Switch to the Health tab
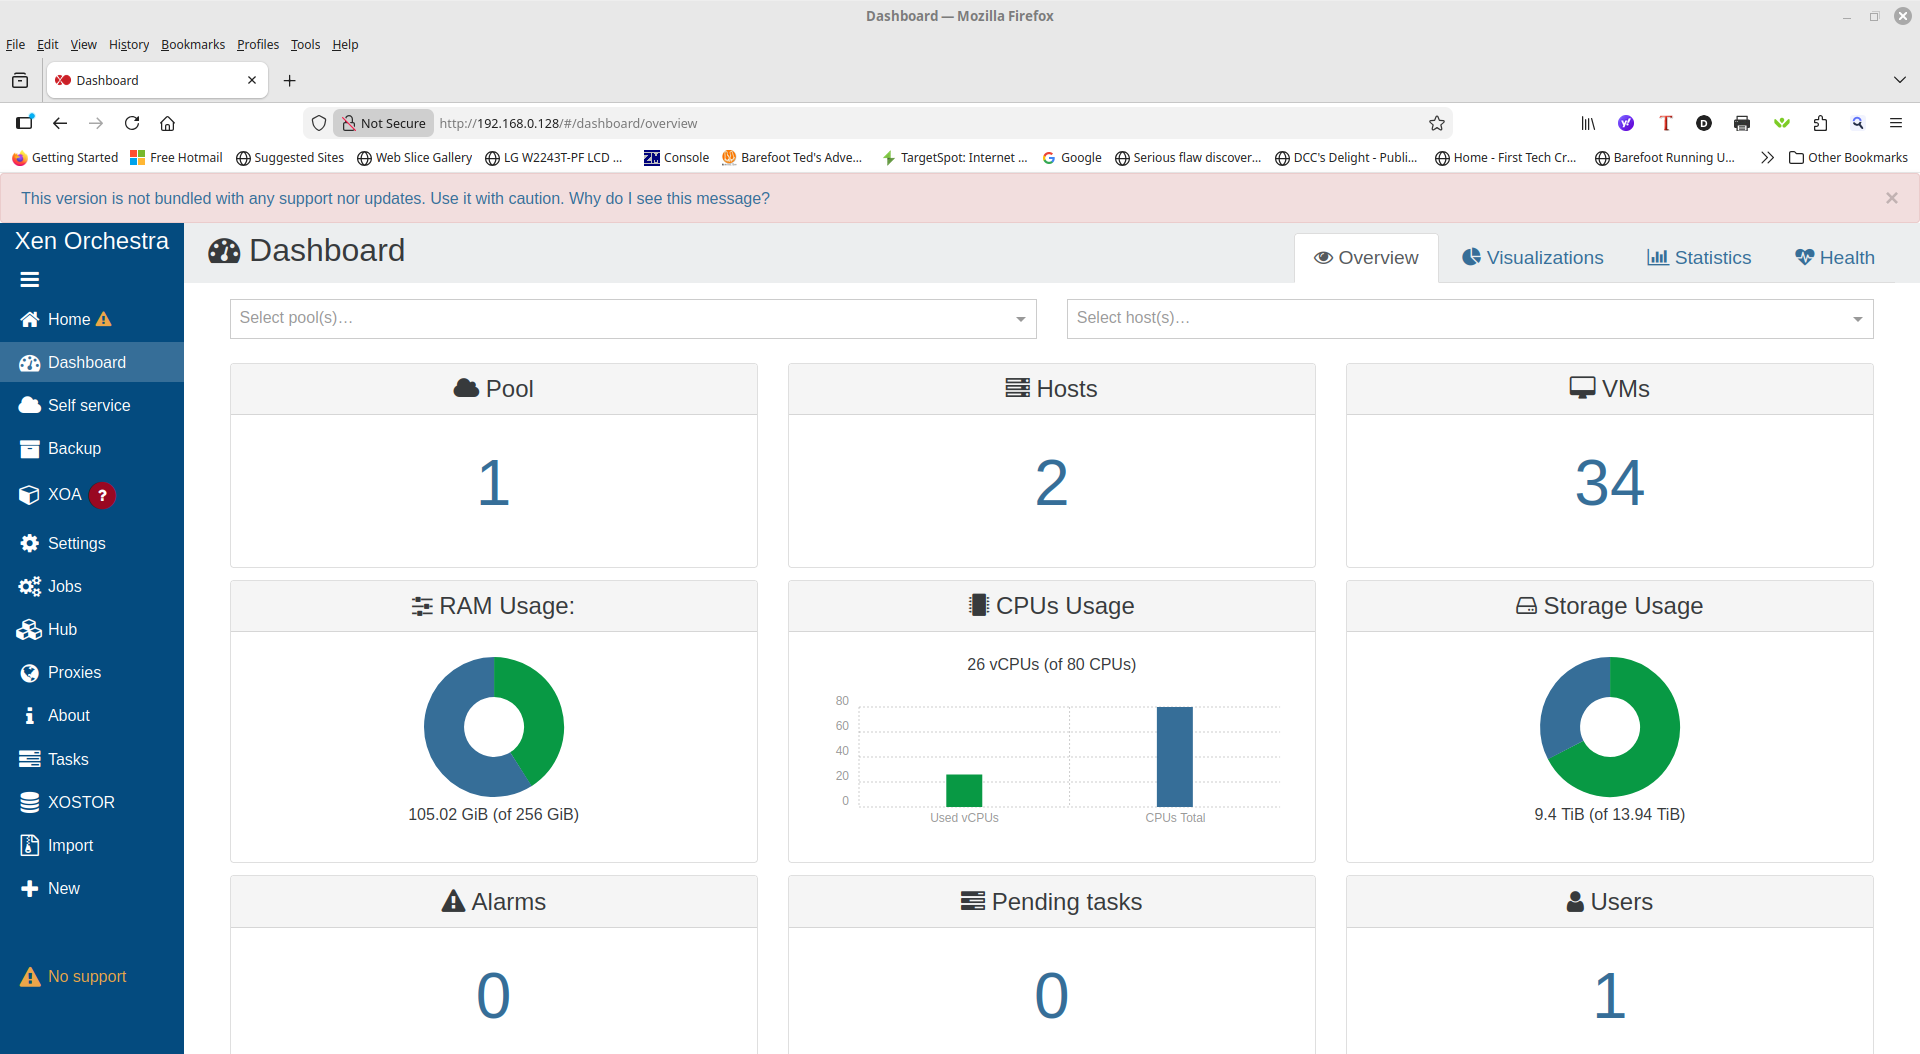1920x1054 pixels. pyautogui.click(x=1834, y=258)
